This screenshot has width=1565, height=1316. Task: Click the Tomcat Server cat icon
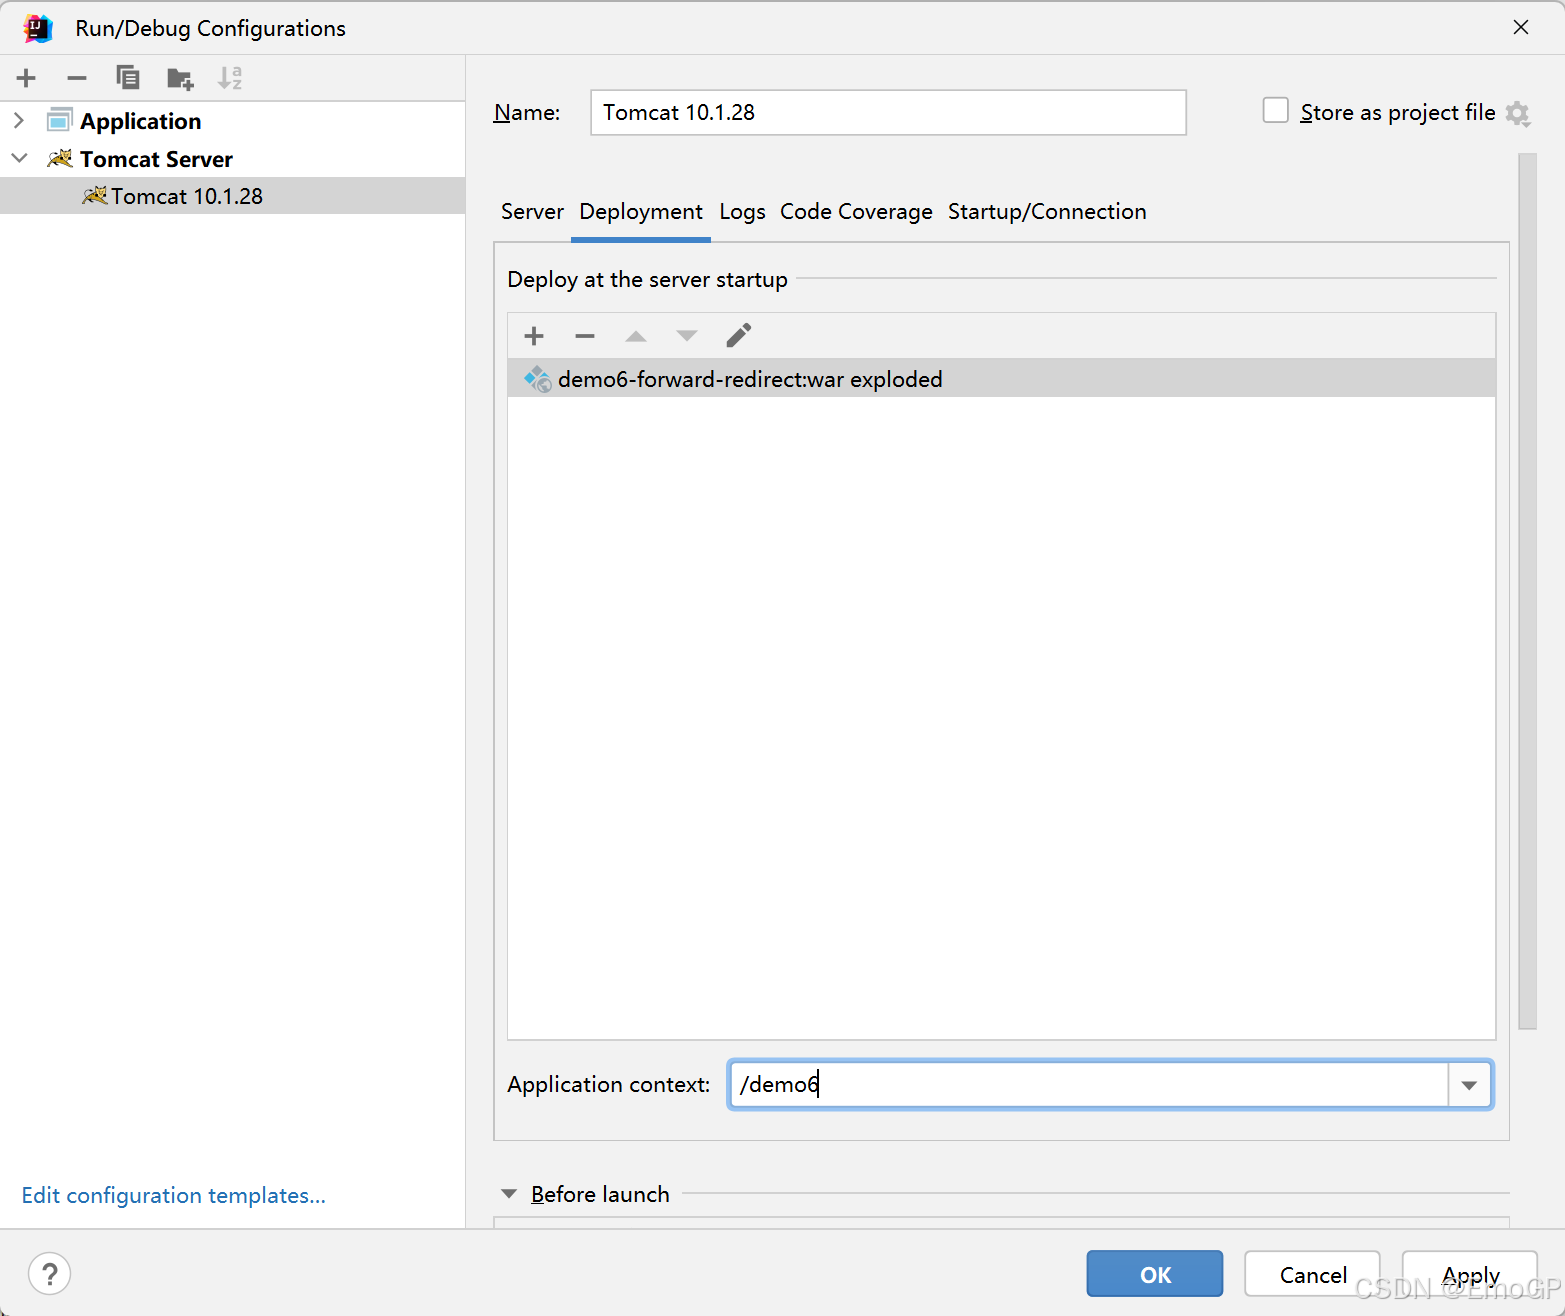click(x=60, y=158)
